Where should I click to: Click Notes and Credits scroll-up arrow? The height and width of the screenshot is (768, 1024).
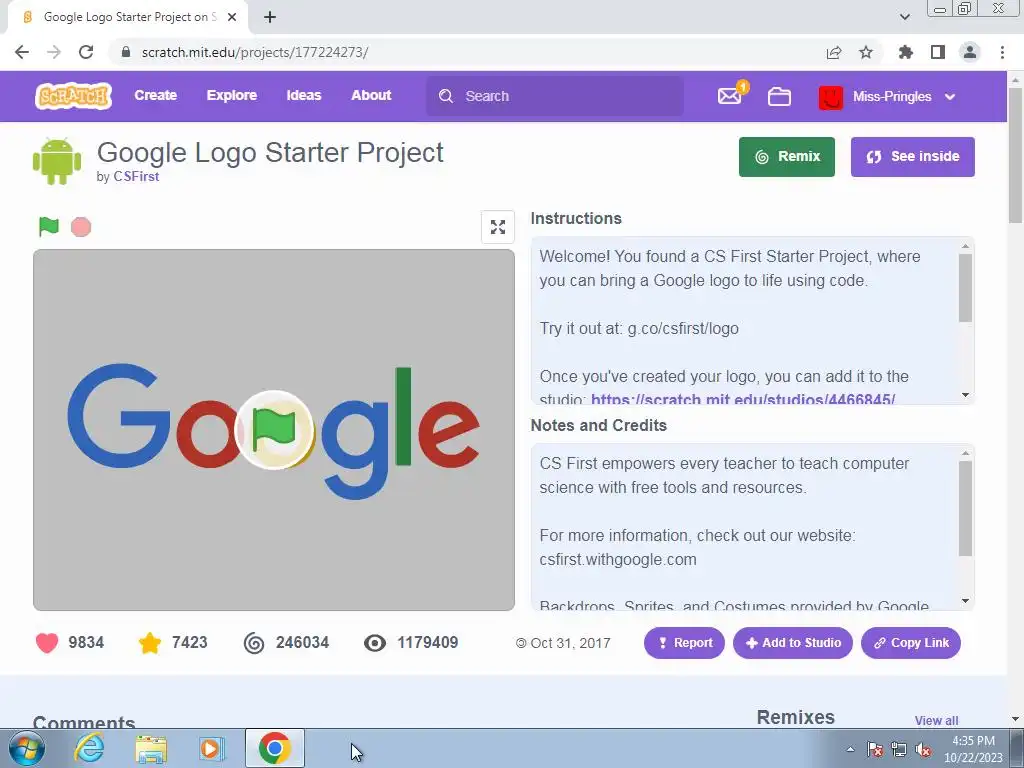[965, 453]
